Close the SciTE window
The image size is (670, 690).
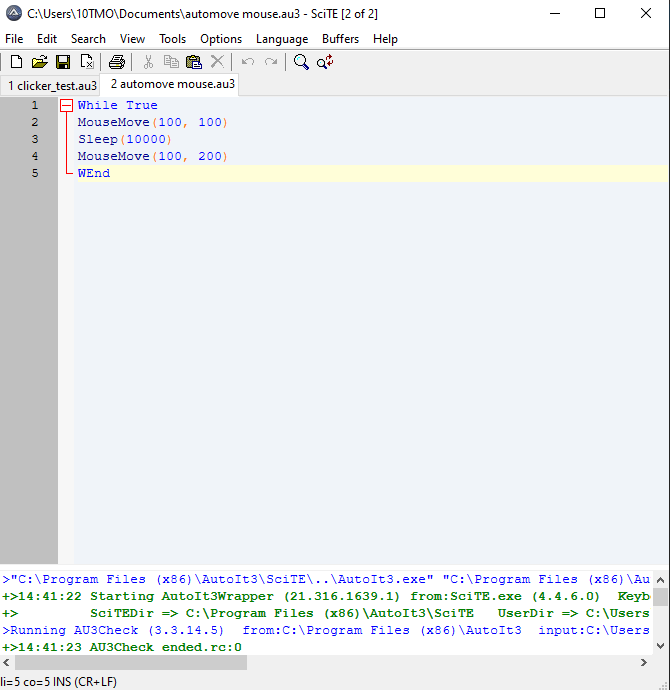click(x=646, y=13)
